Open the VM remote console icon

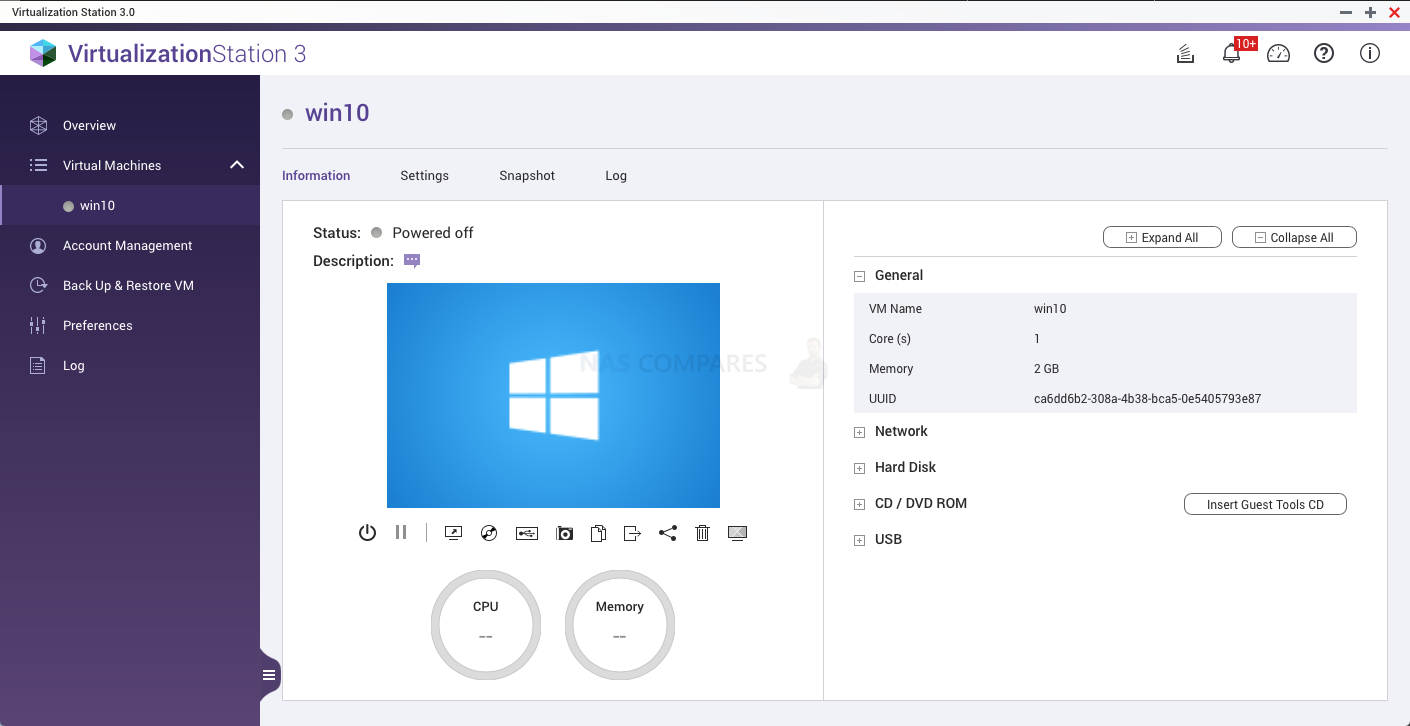453,533
